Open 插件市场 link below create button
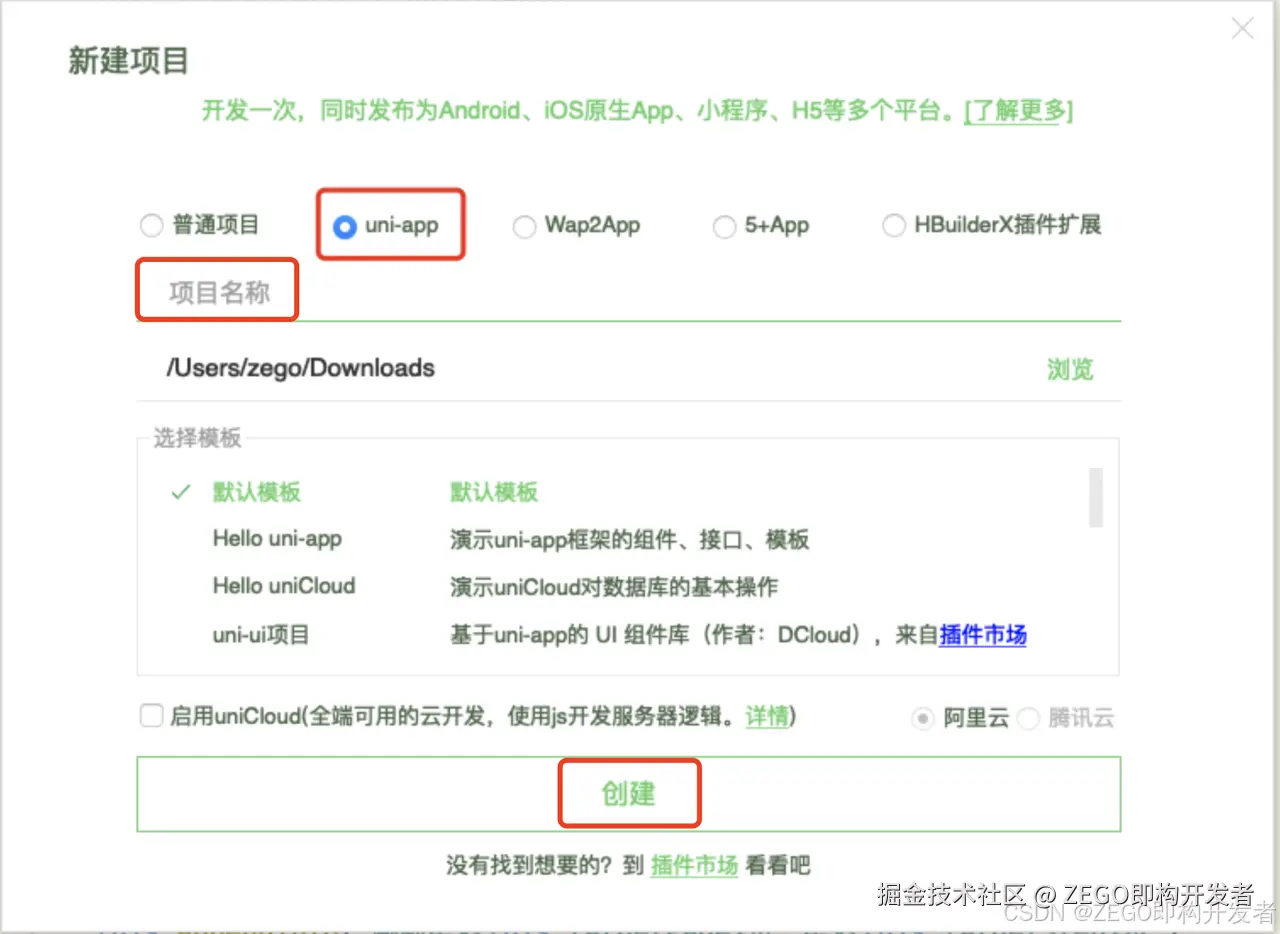The image size is (1280, 934). (694, 865)
